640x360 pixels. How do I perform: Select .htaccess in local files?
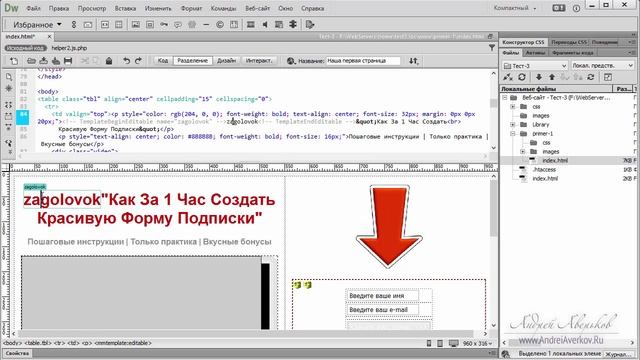[544, 169]
